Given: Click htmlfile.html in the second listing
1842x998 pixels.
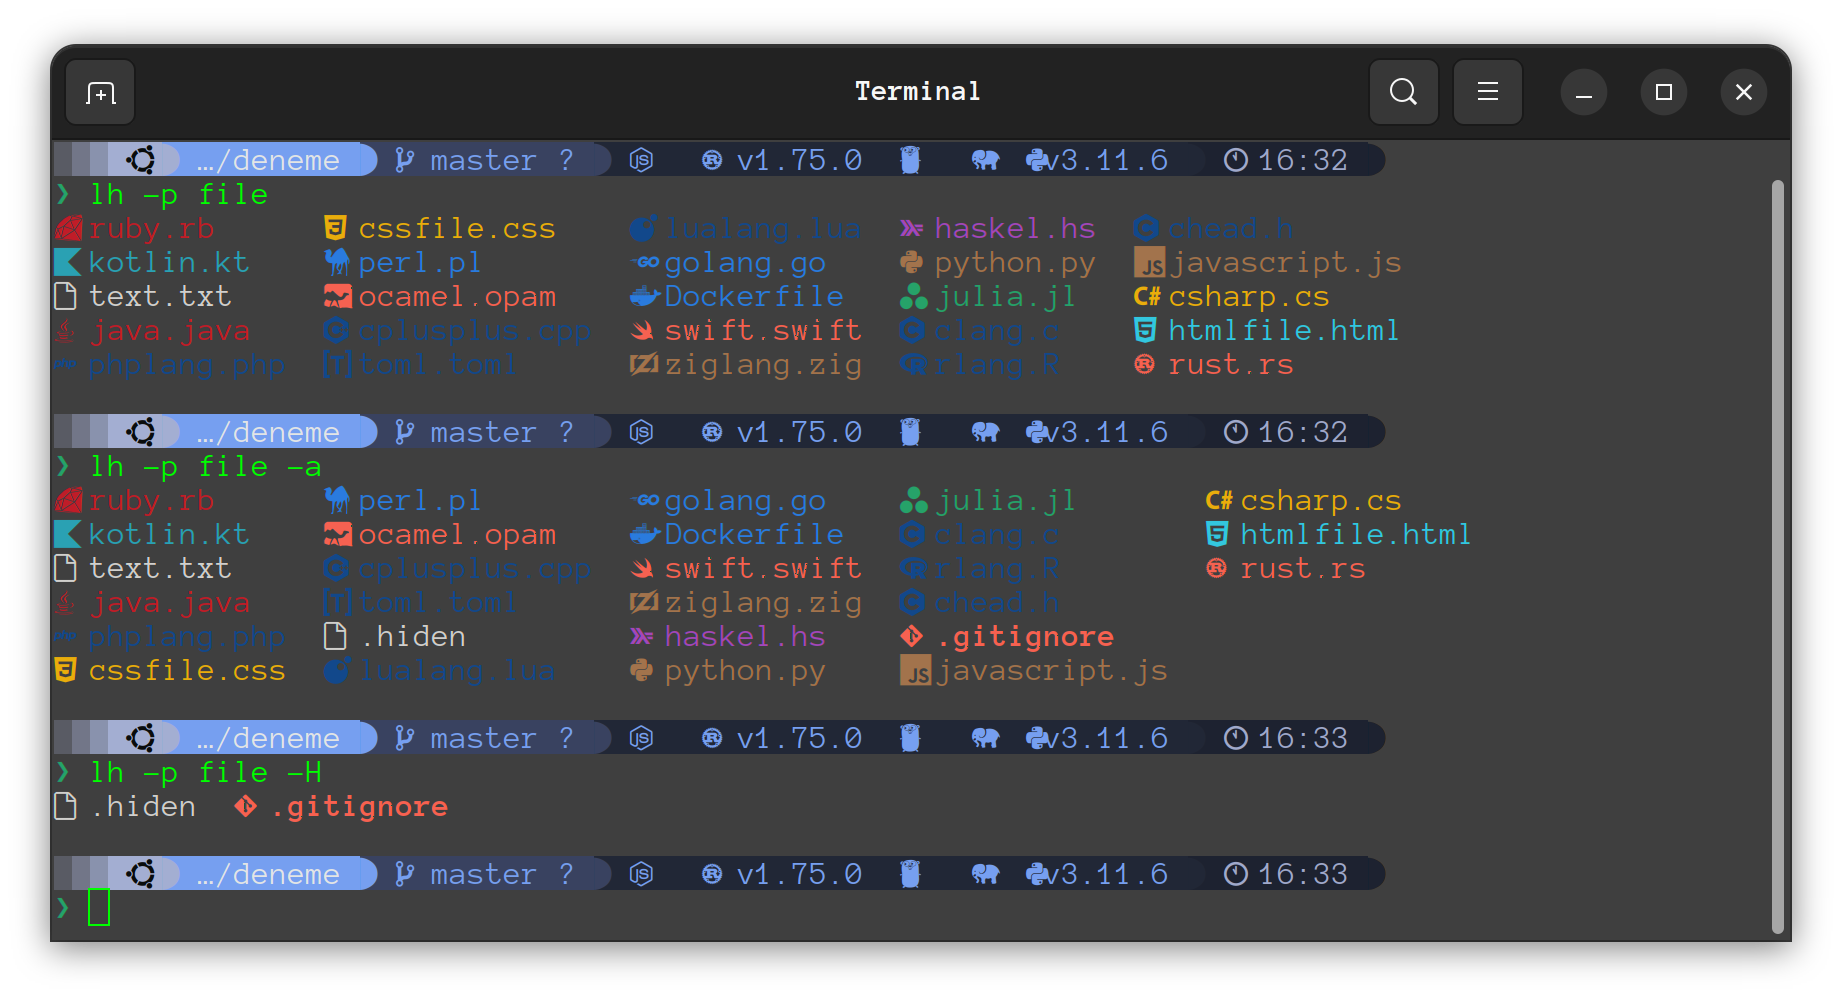Looking at the screenshot, I should (x=1355, y=534).
